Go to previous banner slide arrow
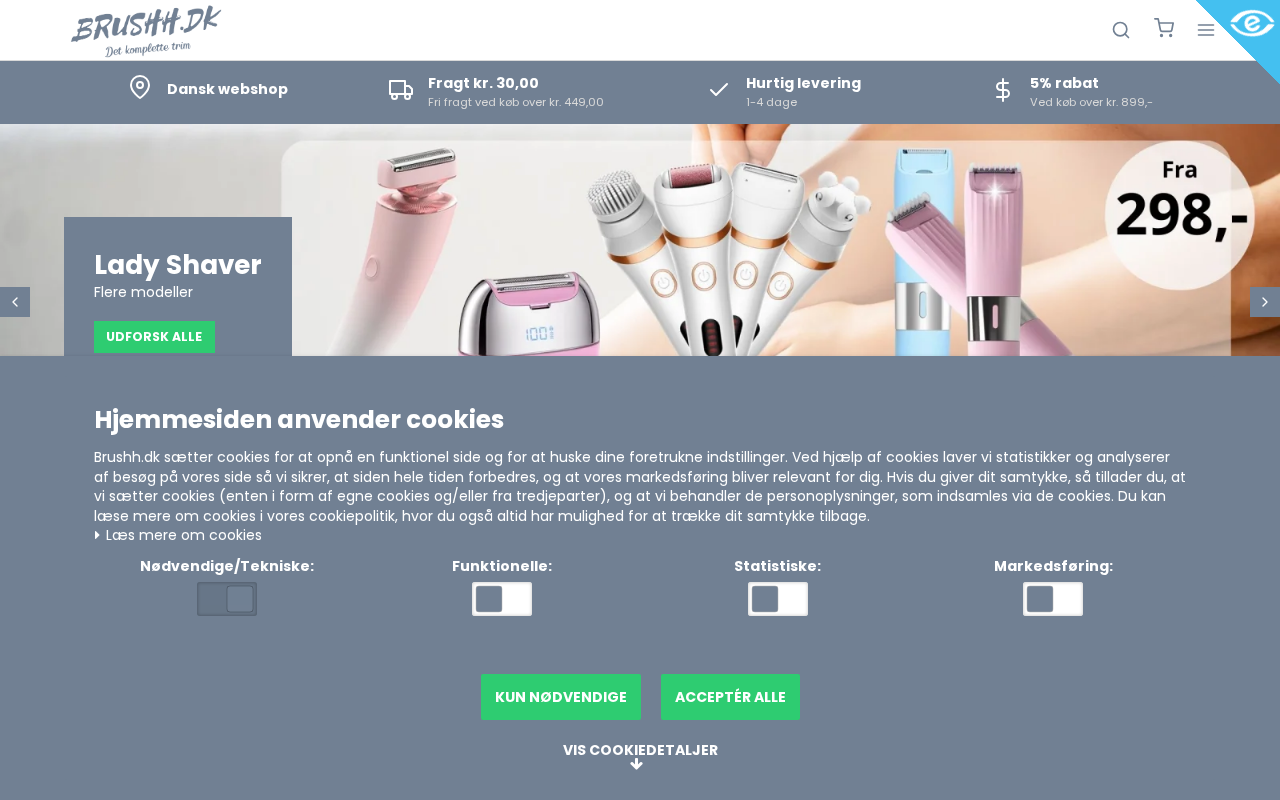1280x800 pixels. point(15,302)
